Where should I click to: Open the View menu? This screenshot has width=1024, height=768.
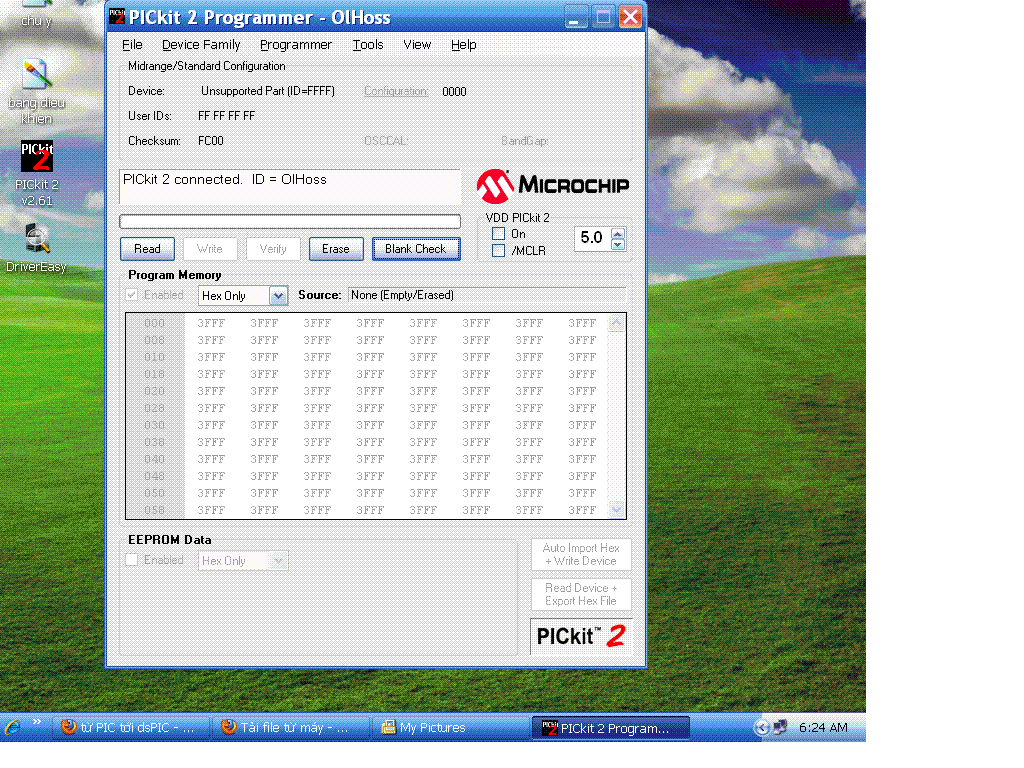click(x=417, y=45)
